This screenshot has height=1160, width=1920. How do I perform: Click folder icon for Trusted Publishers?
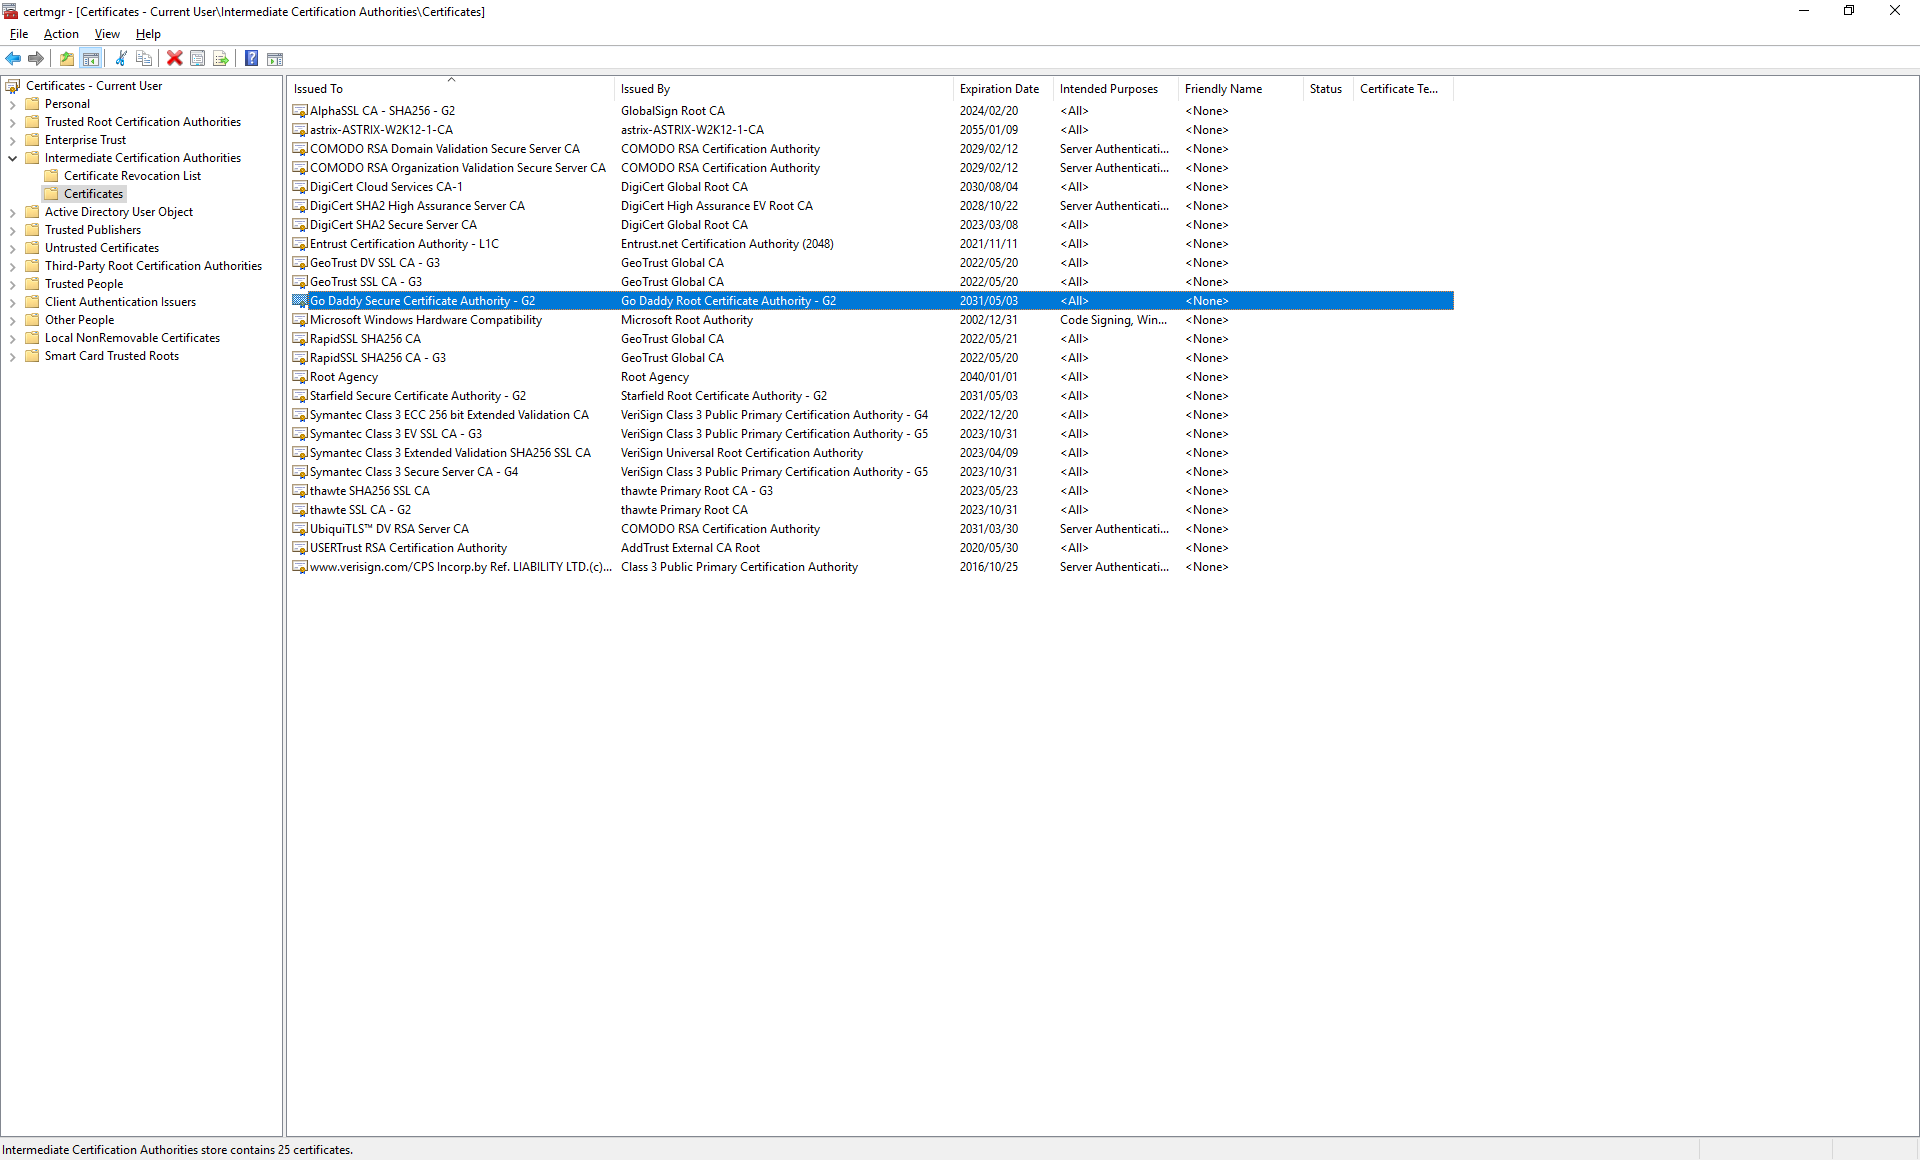(32, 230)
